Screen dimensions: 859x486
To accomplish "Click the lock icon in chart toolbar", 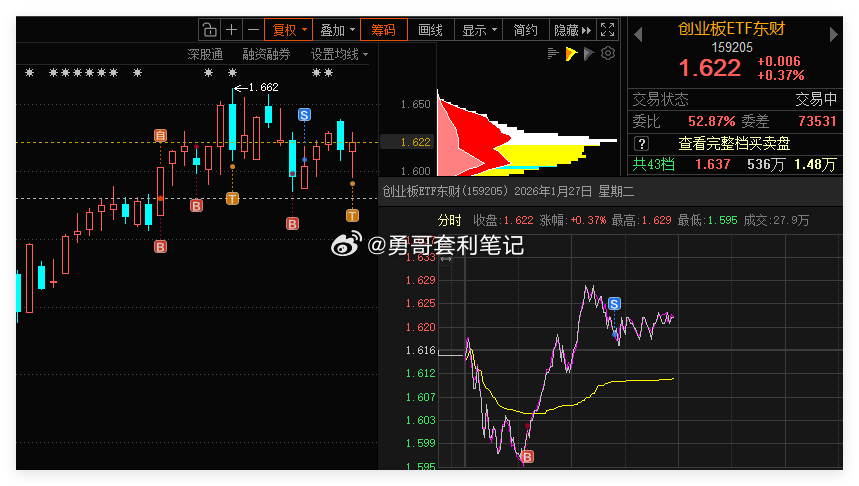I will pyautogui.click(x=209, y=30).
